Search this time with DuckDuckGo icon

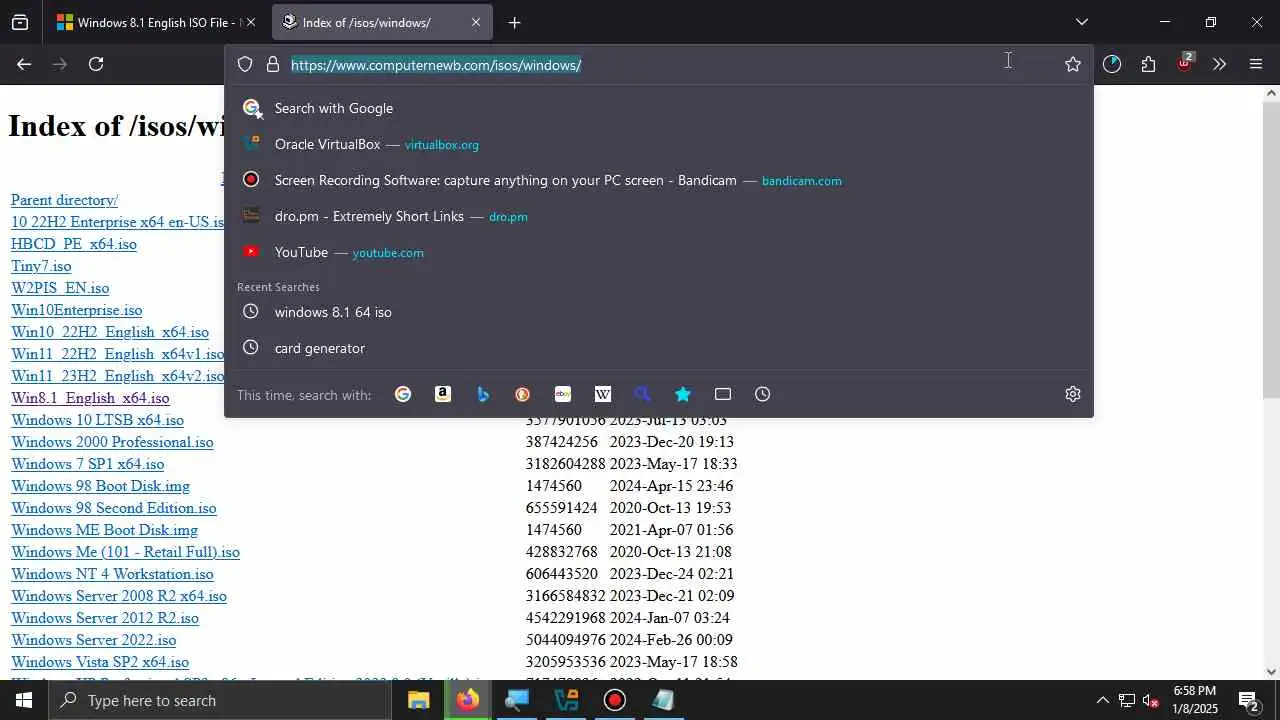523,394
